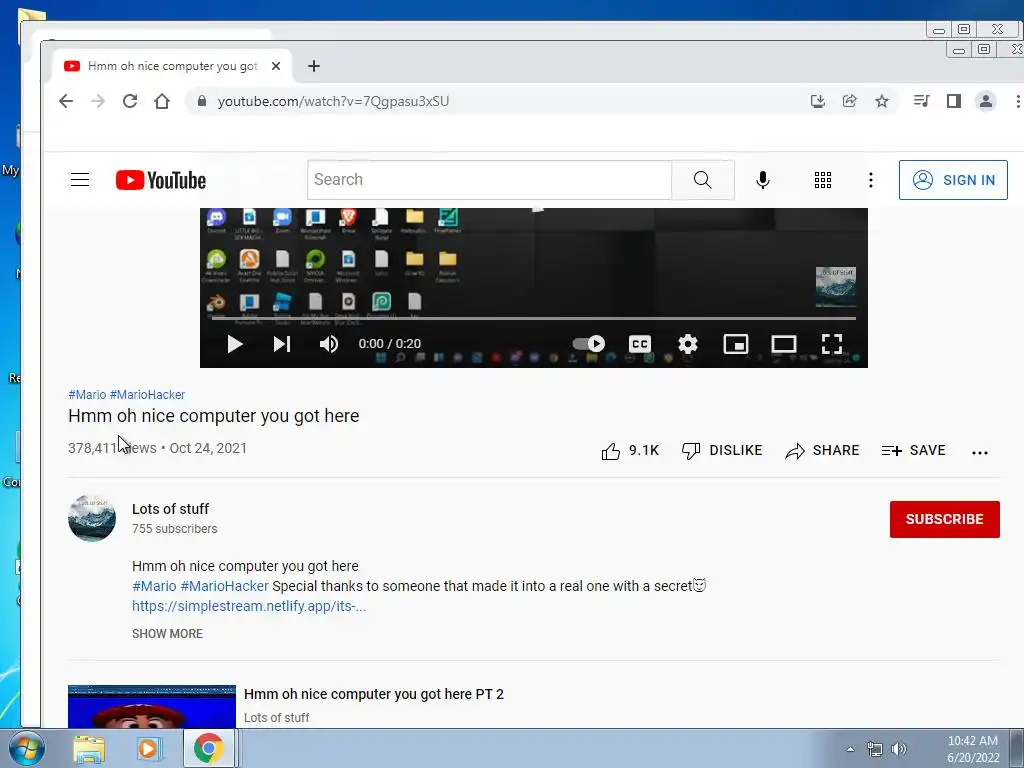
Task: Open the #Mario hashtag above title
Action: (x=87, y=394)
